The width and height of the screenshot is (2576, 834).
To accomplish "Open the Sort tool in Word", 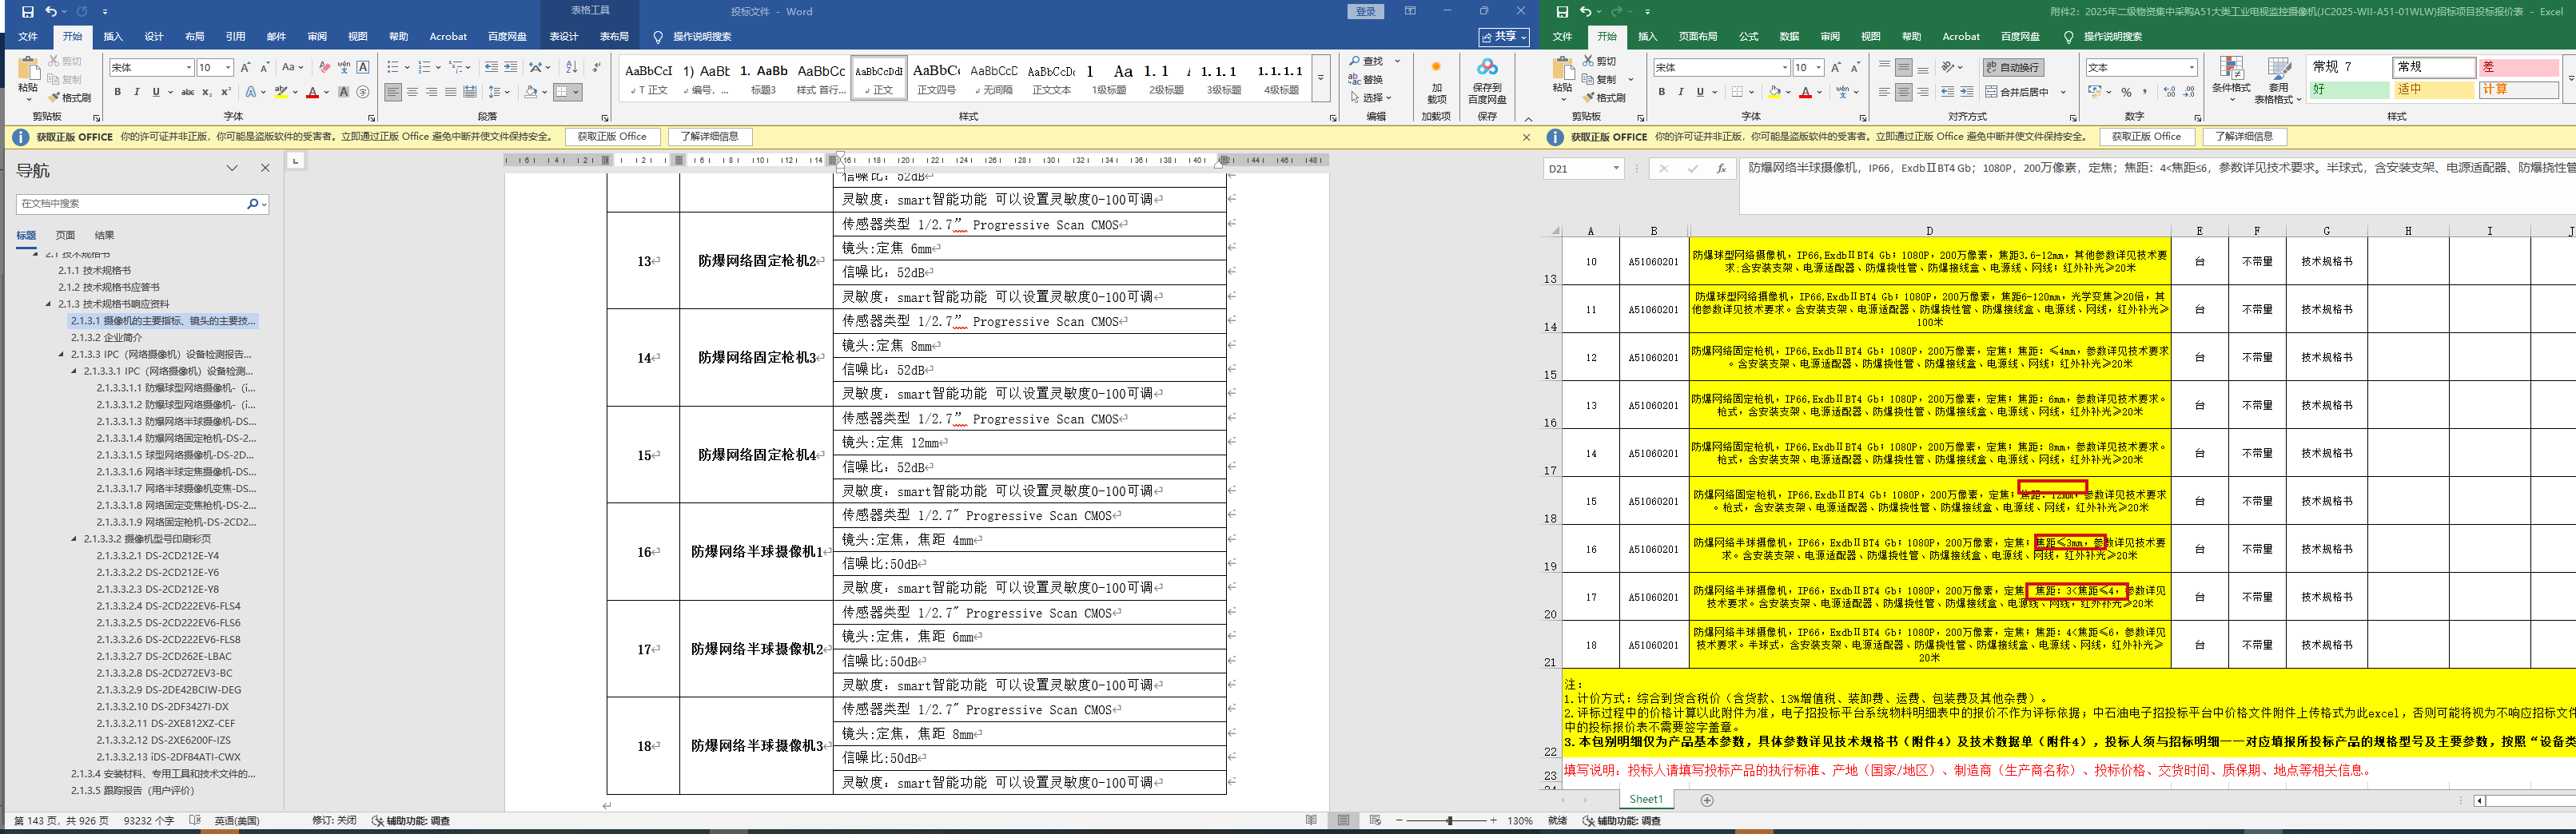I will 571,67.
